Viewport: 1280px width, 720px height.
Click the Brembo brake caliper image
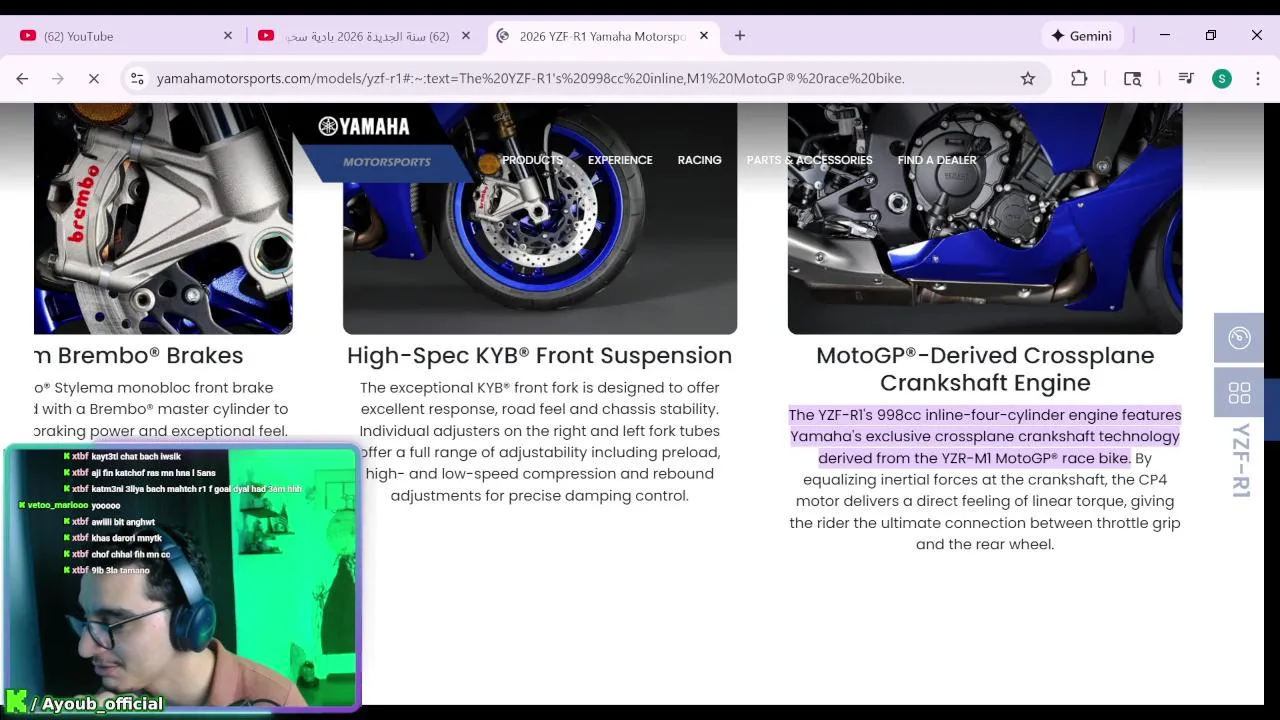tap(163, 218)
